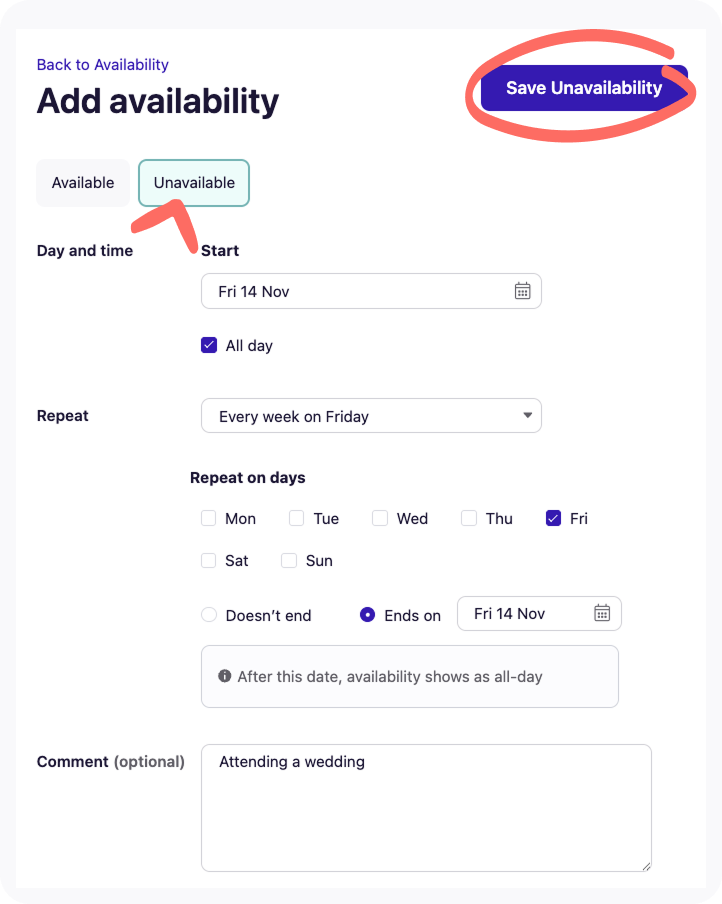Viewport: 722px width, 904px height.
Task: Open the Repeat frequency dropdown
Action: [x=371, y=416]
